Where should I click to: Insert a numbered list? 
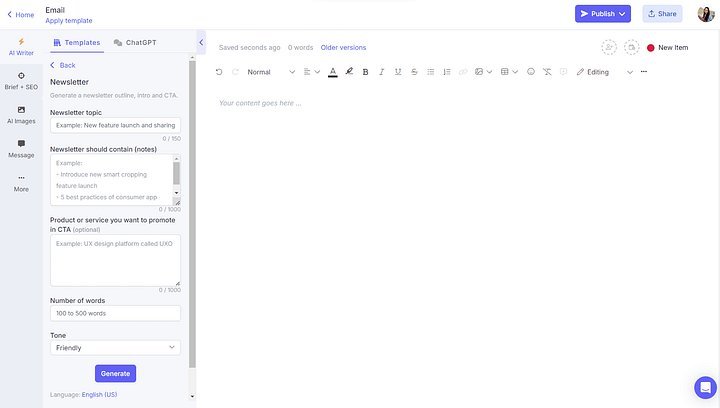447,72
